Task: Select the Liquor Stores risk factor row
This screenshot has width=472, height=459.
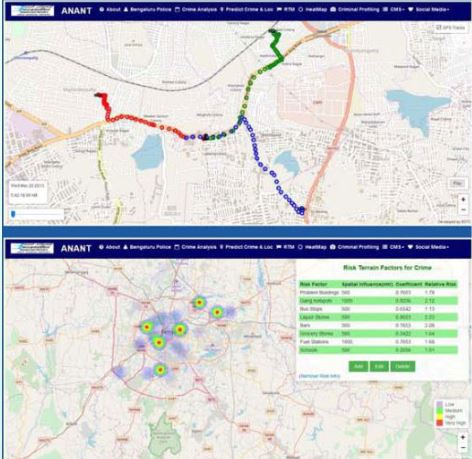Action: click(x=378, y=317)
